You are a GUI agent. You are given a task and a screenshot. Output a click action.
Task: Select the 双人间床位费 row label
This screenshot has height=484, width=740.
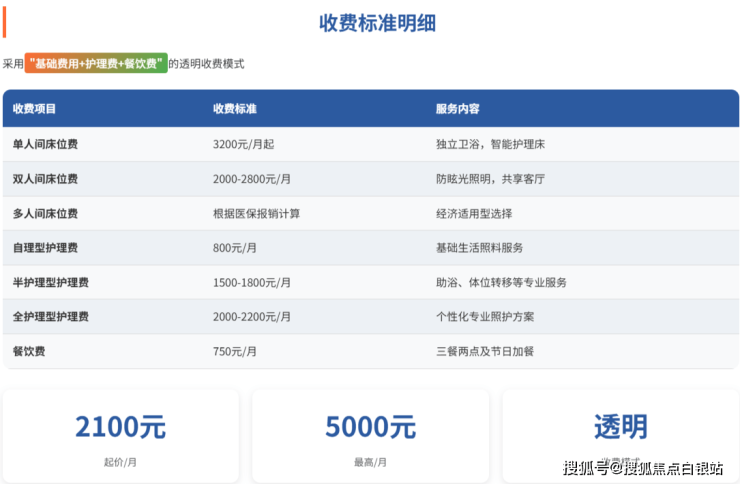[x=45, y=179]
